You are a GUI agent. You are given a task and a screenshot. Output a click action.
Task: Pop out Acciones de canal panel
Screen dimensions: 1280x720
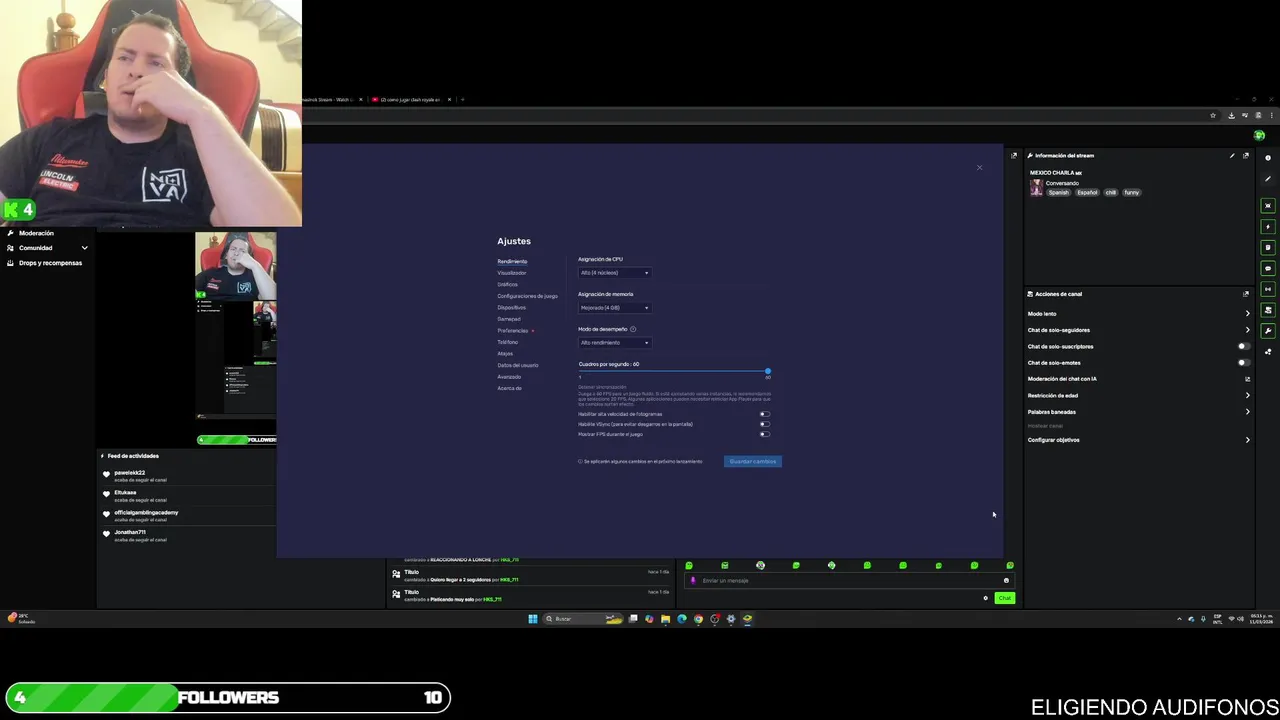coord(1246,294)
